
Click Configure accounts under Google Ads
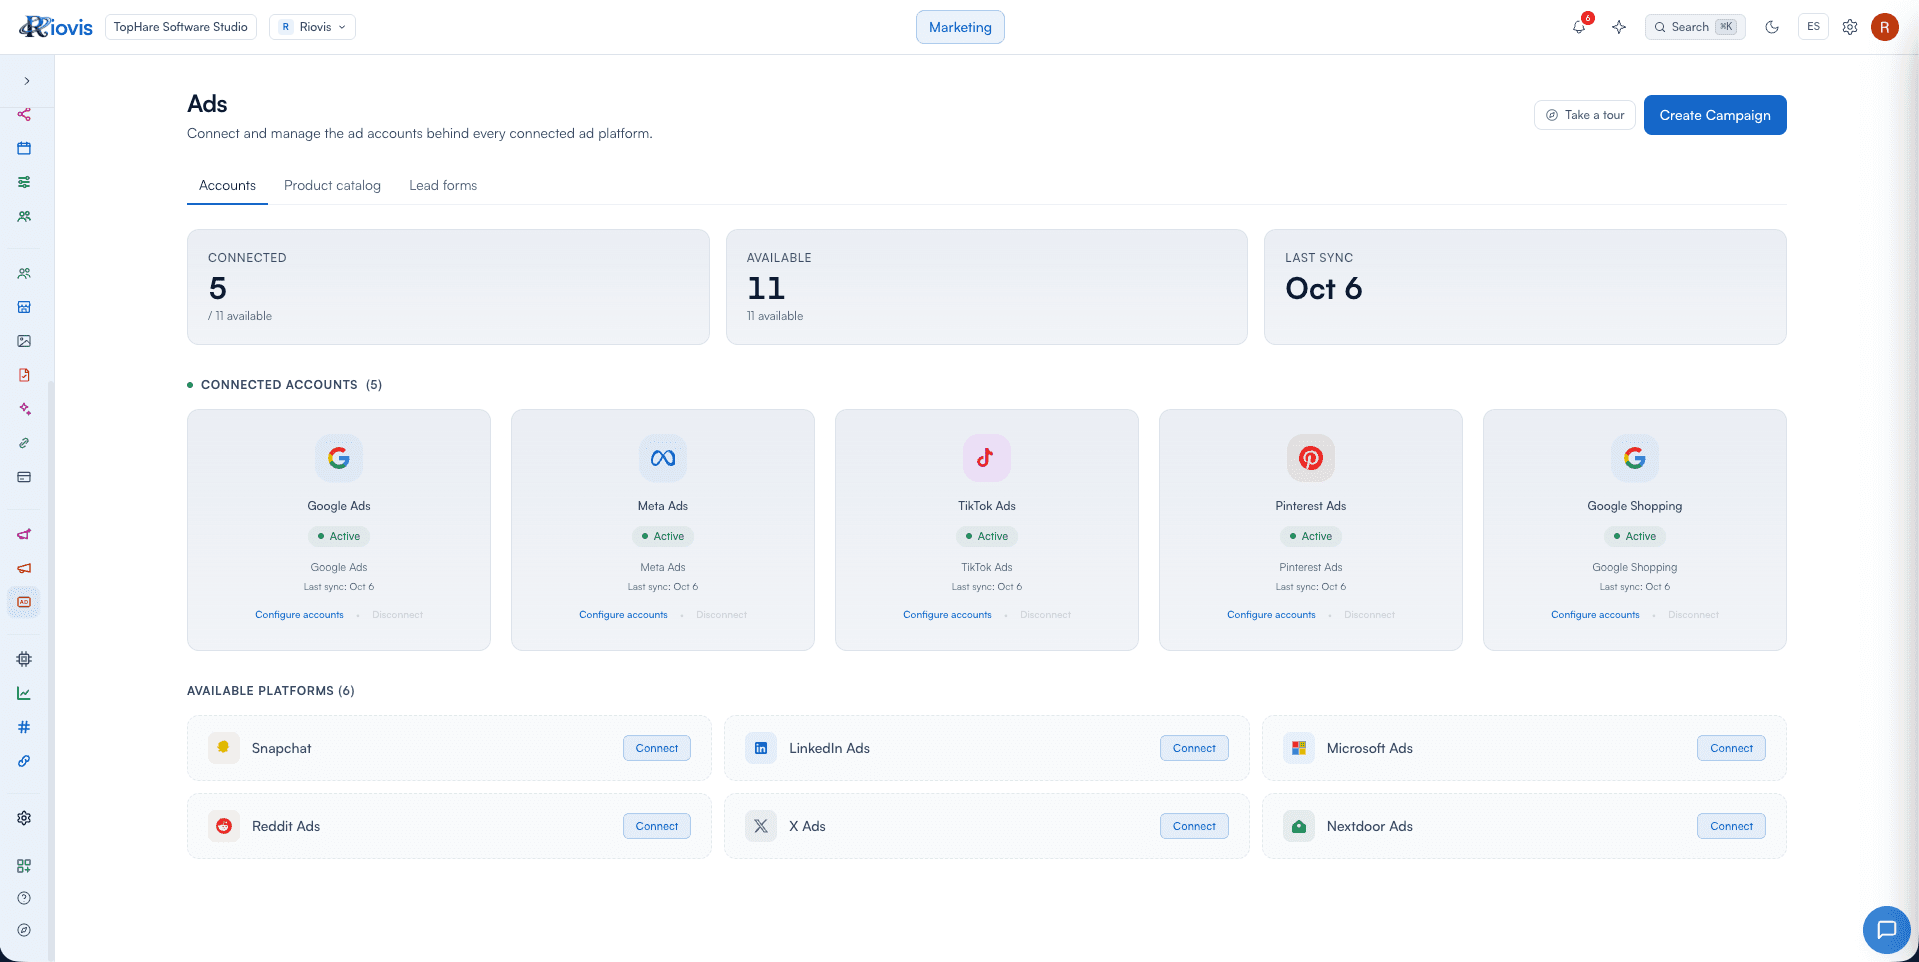[x=299, y=615]
